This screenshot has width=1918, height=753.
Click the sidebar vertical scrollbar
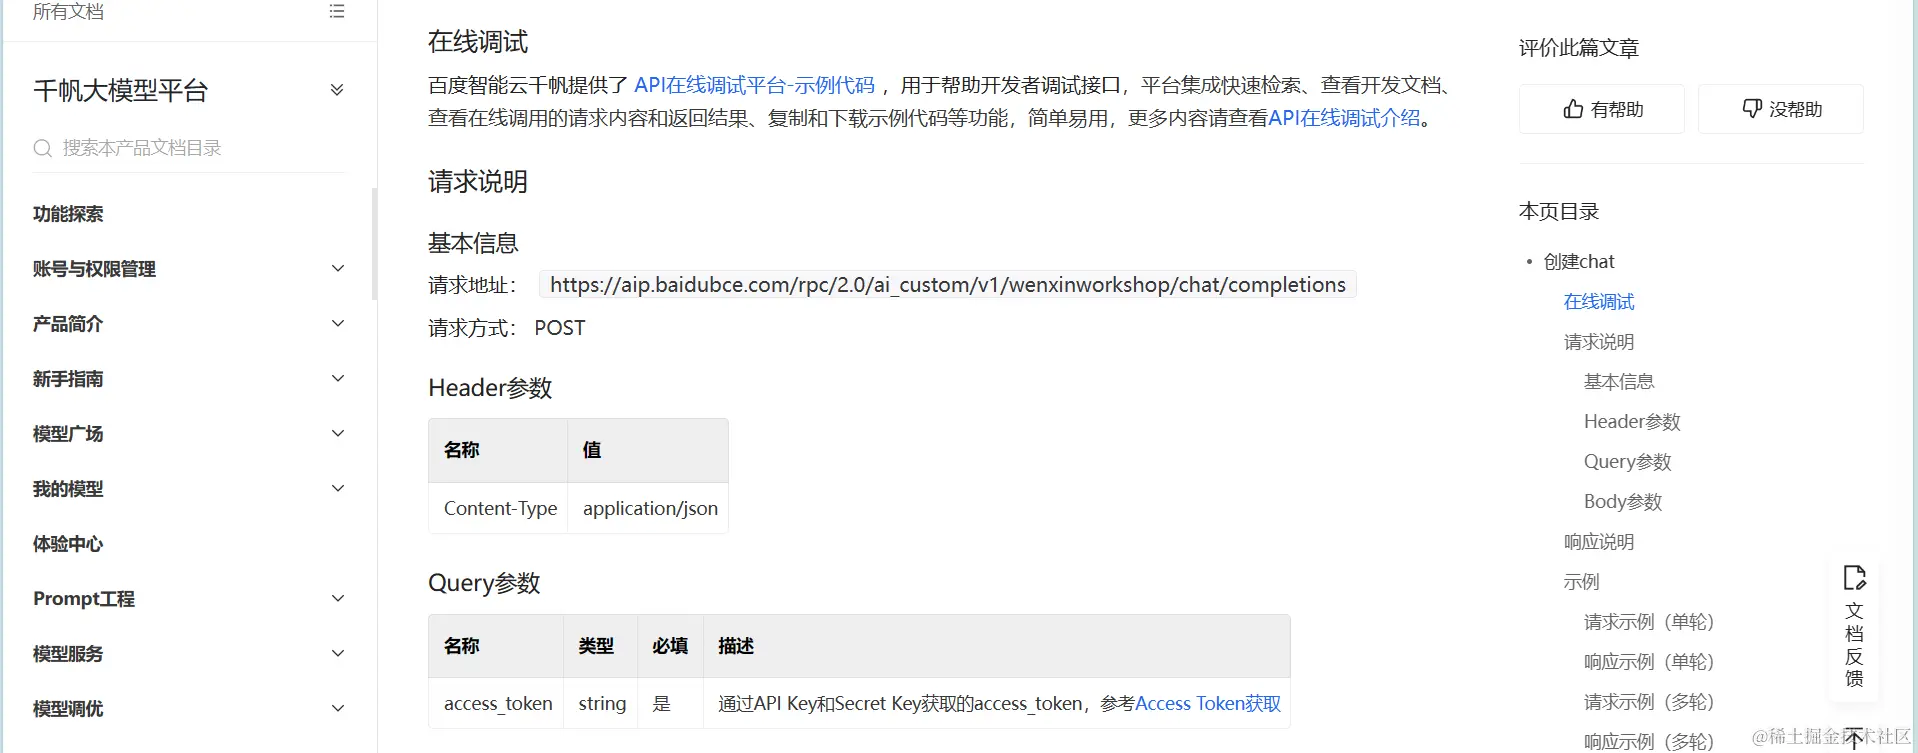point(375,244)
